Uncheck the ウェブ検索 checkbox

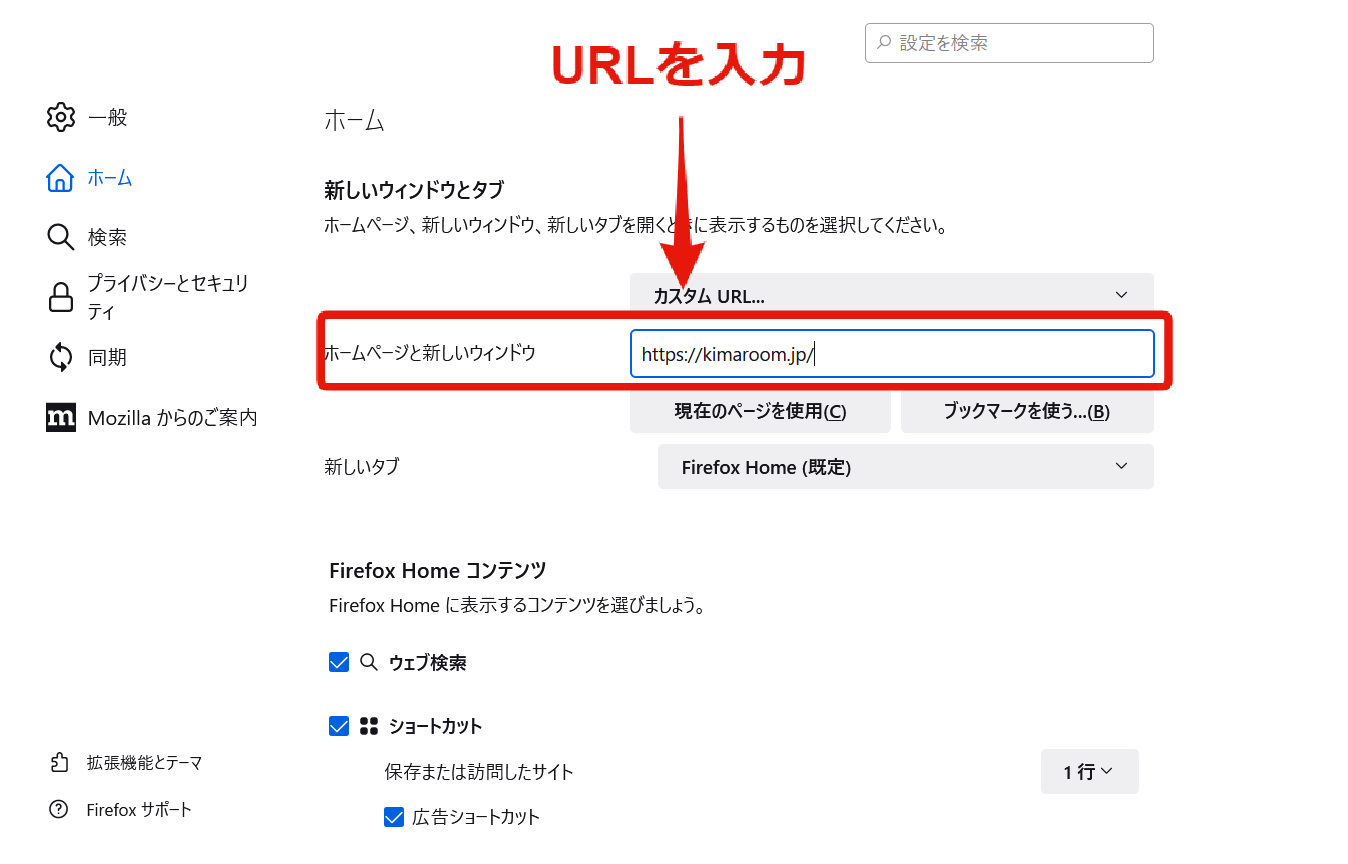[339, 662]
